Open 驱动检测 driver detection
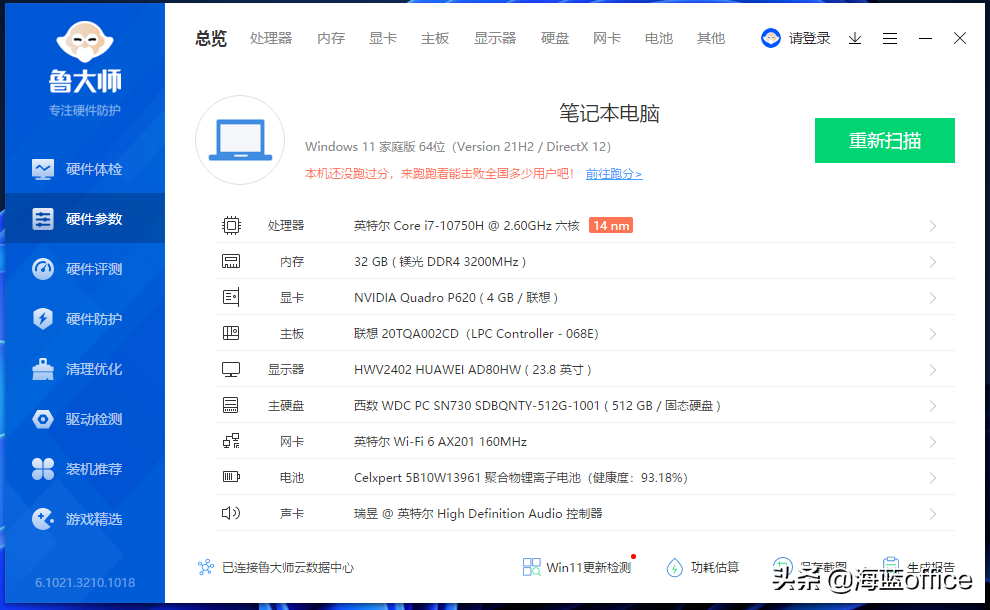990x610 pixels. coord(85,419)
